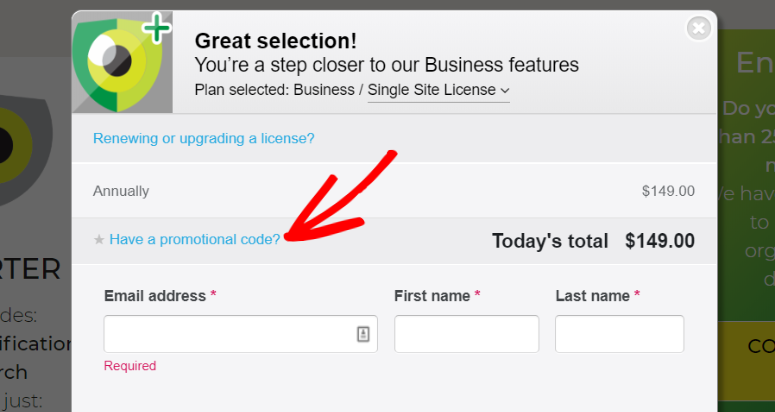This screenshot has width=775, height=412.
Task: Click the Email address field label
Action: pyautogui.click(x=155, y=296)
